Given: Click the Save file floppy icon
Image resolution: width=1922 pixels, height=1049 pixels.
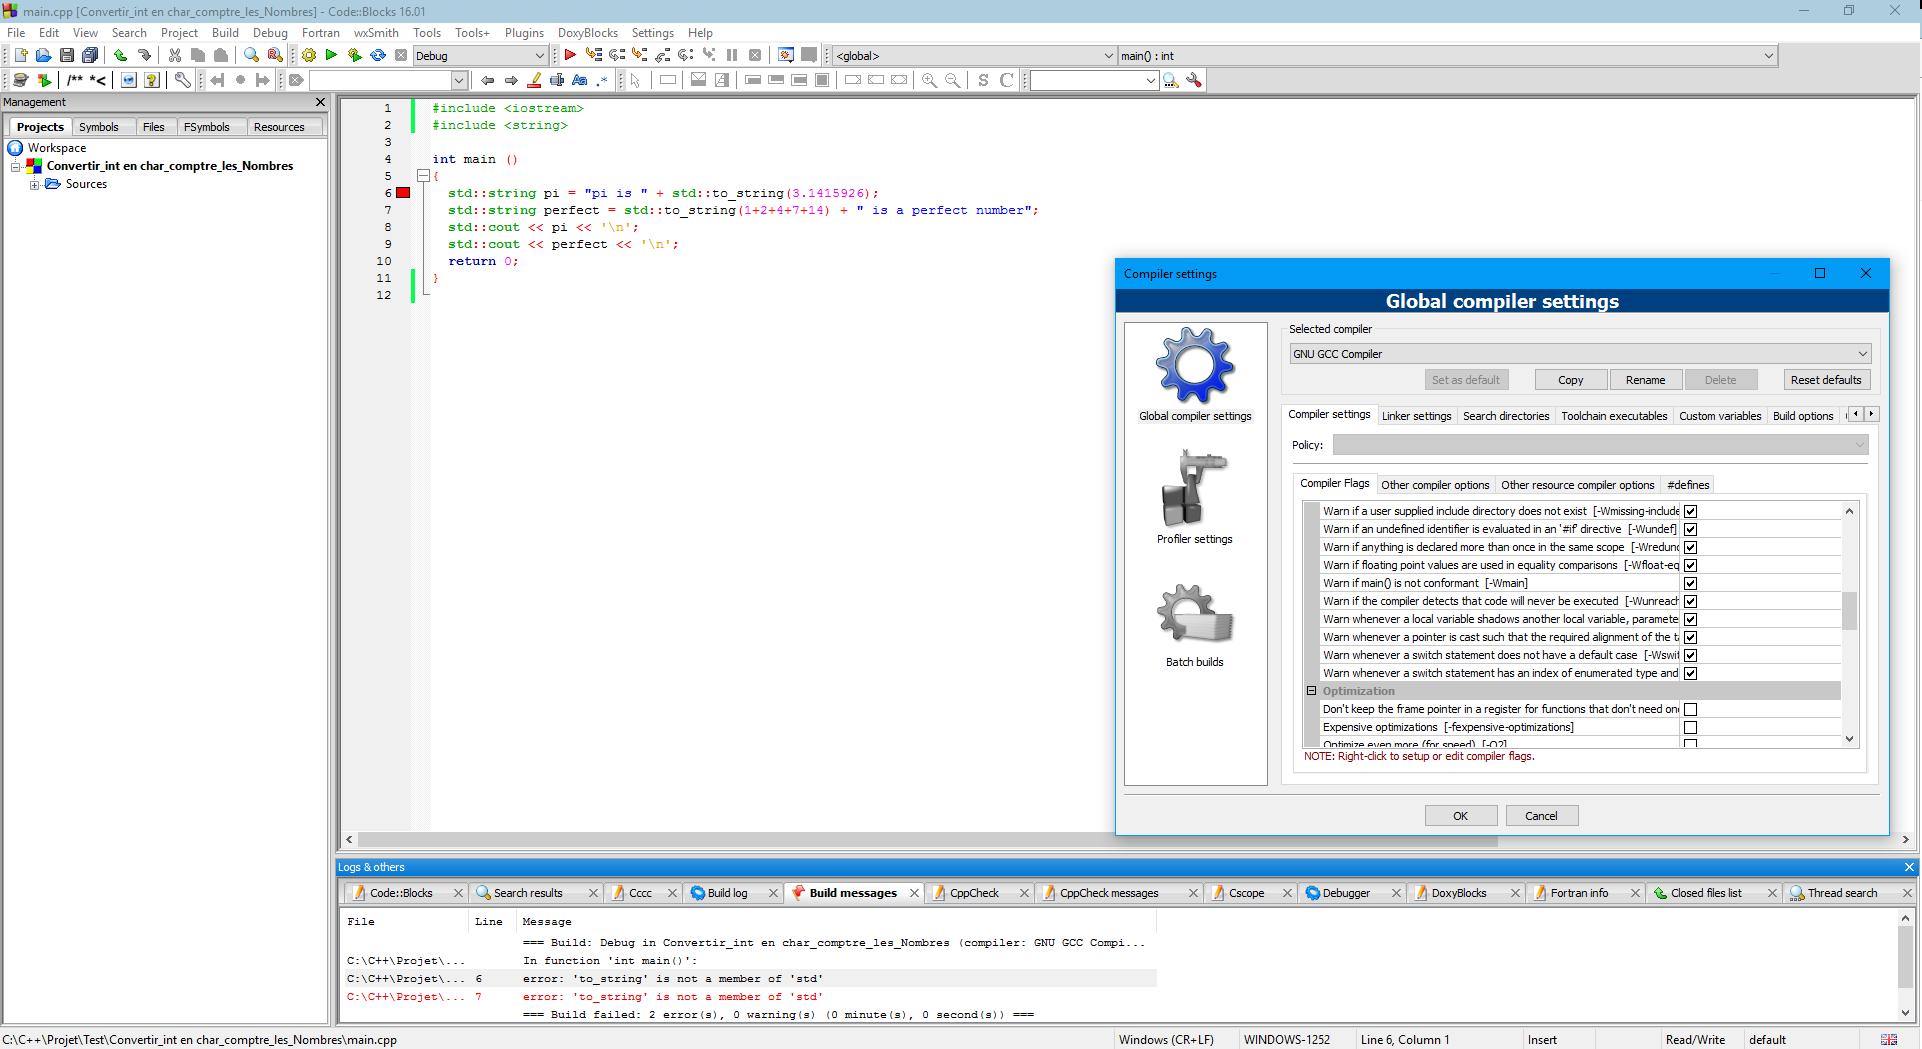Looking at the screenshot, I should pos(67,56).
